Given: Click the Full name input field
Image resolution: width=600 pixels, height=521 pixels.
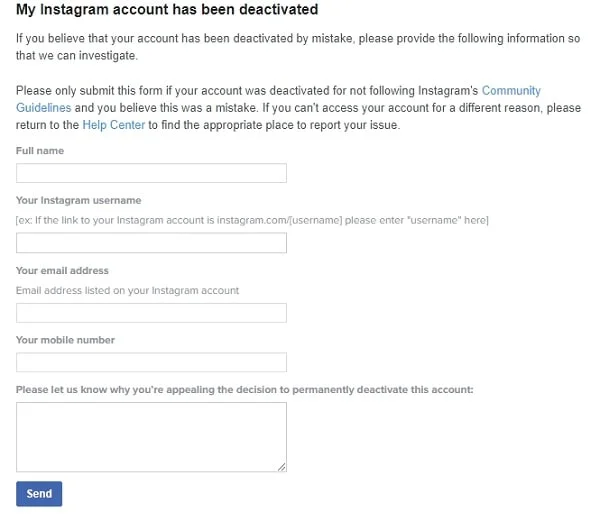Looking at the screenshot, I should [151, 173].
